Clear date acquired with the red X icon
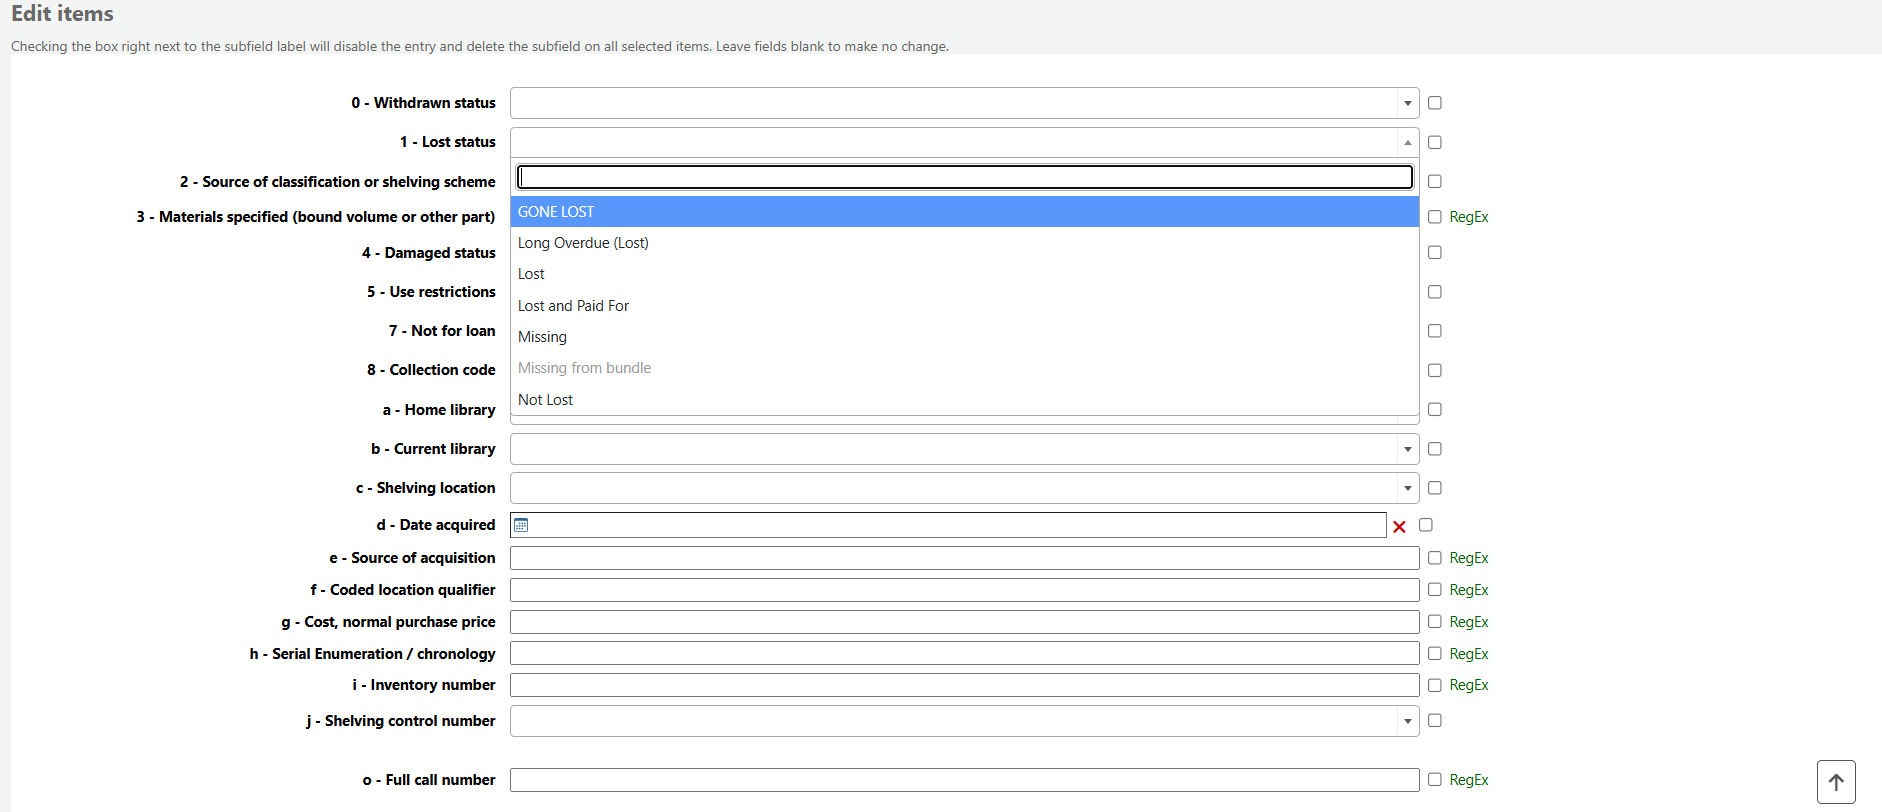Screen dimensions: 1882x812 pyautogui.click(x=1399, y=527)
